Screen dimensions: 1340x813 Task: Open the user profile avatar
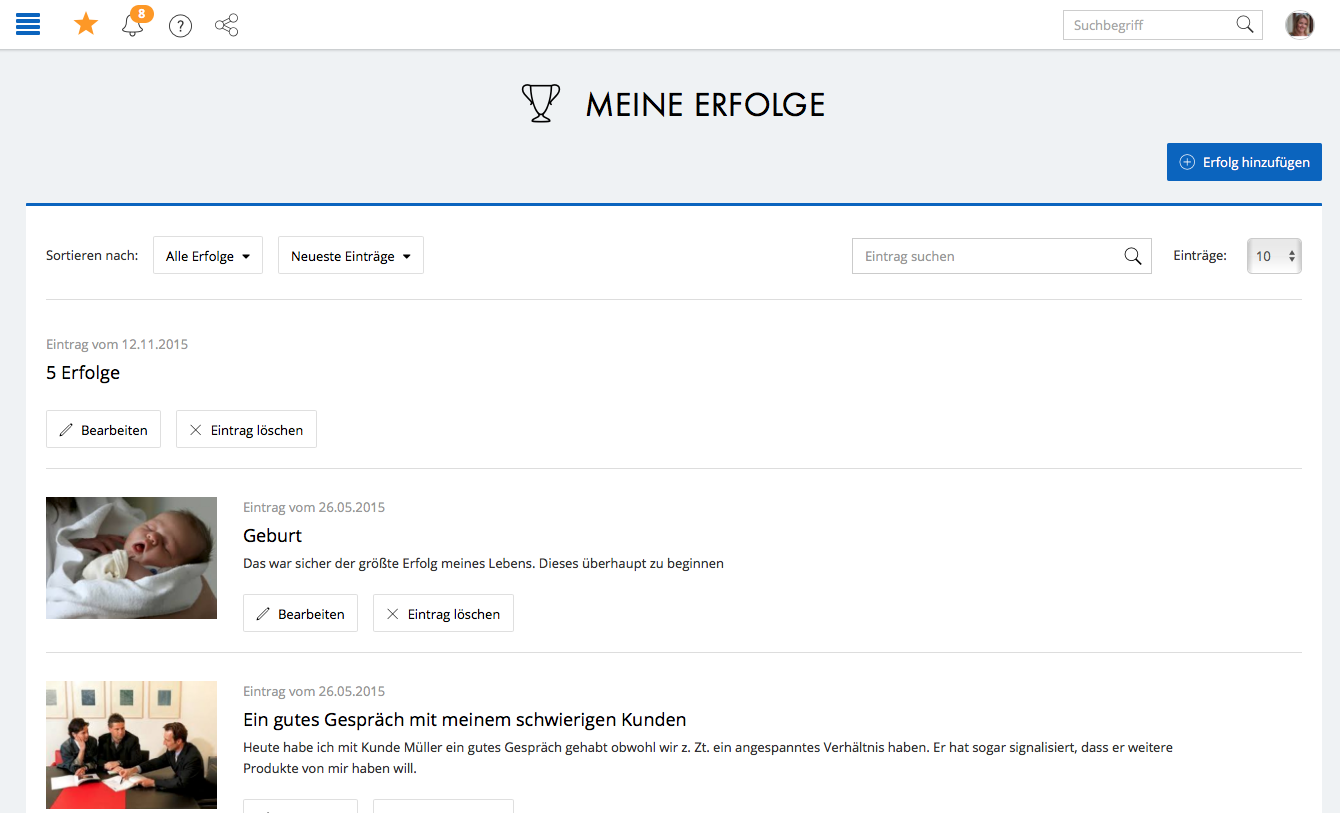[x=1300, y=25]
